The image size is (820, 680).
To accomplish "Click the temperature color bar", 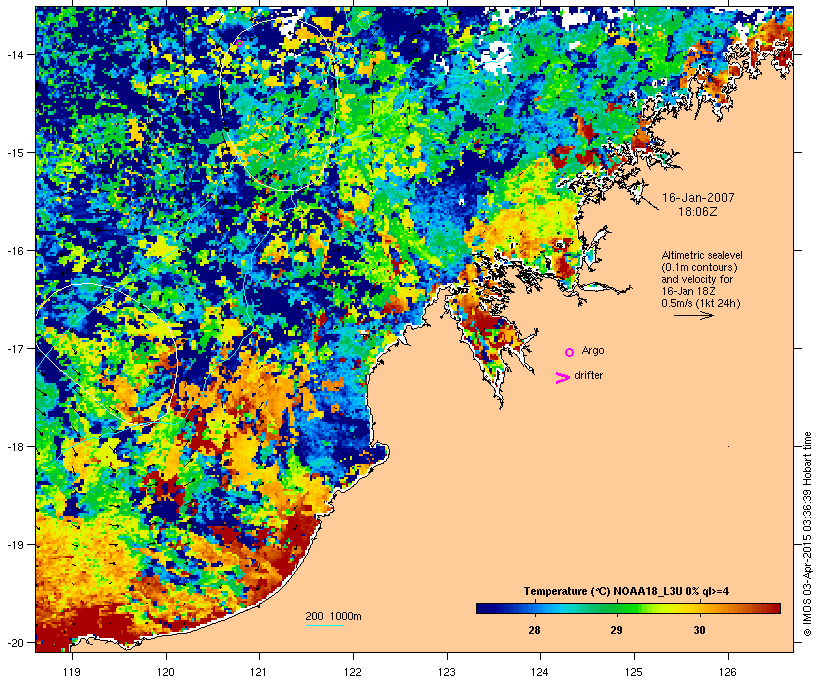I will [628, 608].
